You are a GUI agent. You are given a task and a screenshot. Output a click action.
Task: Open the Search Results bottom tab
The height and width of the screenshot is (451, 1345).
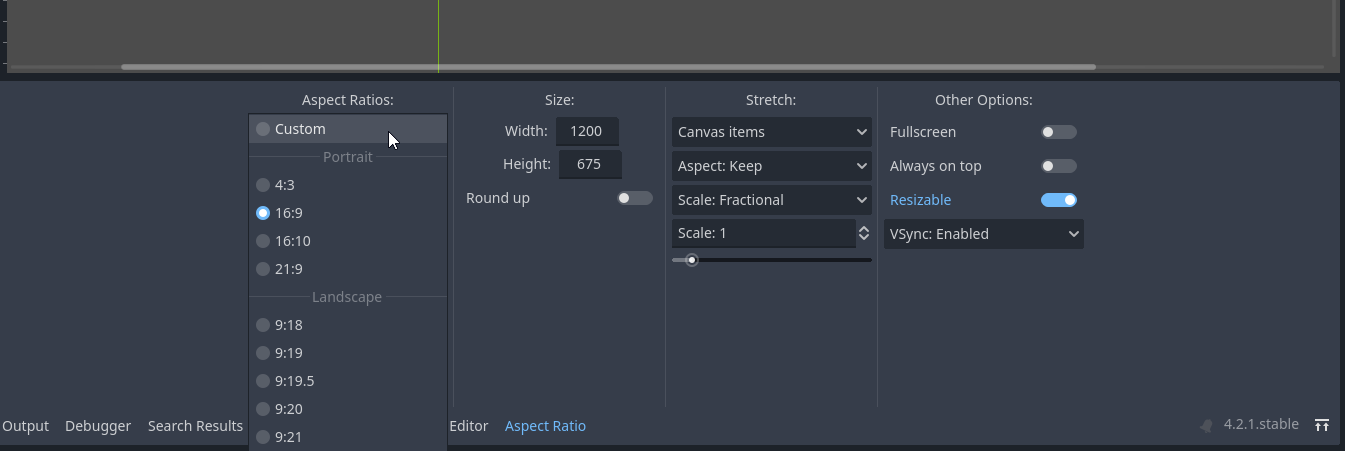coord(195,426)
